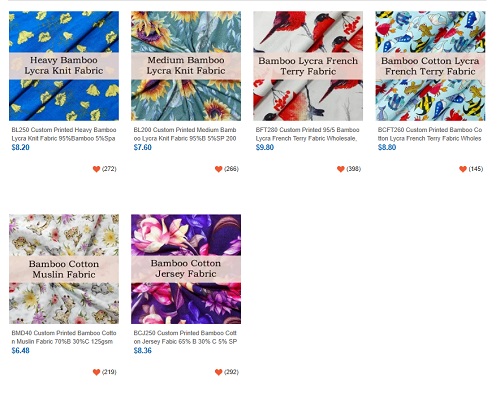Open BCFT260 Custom Printed Bamboo Cotton link
Viewport: 500px width, 417px height.
(430, 134)
